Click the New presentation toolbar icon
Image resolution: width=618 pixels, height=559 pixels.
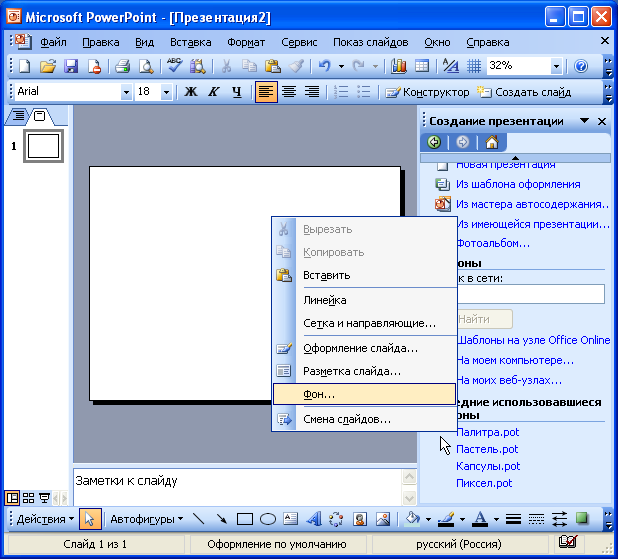25,66
